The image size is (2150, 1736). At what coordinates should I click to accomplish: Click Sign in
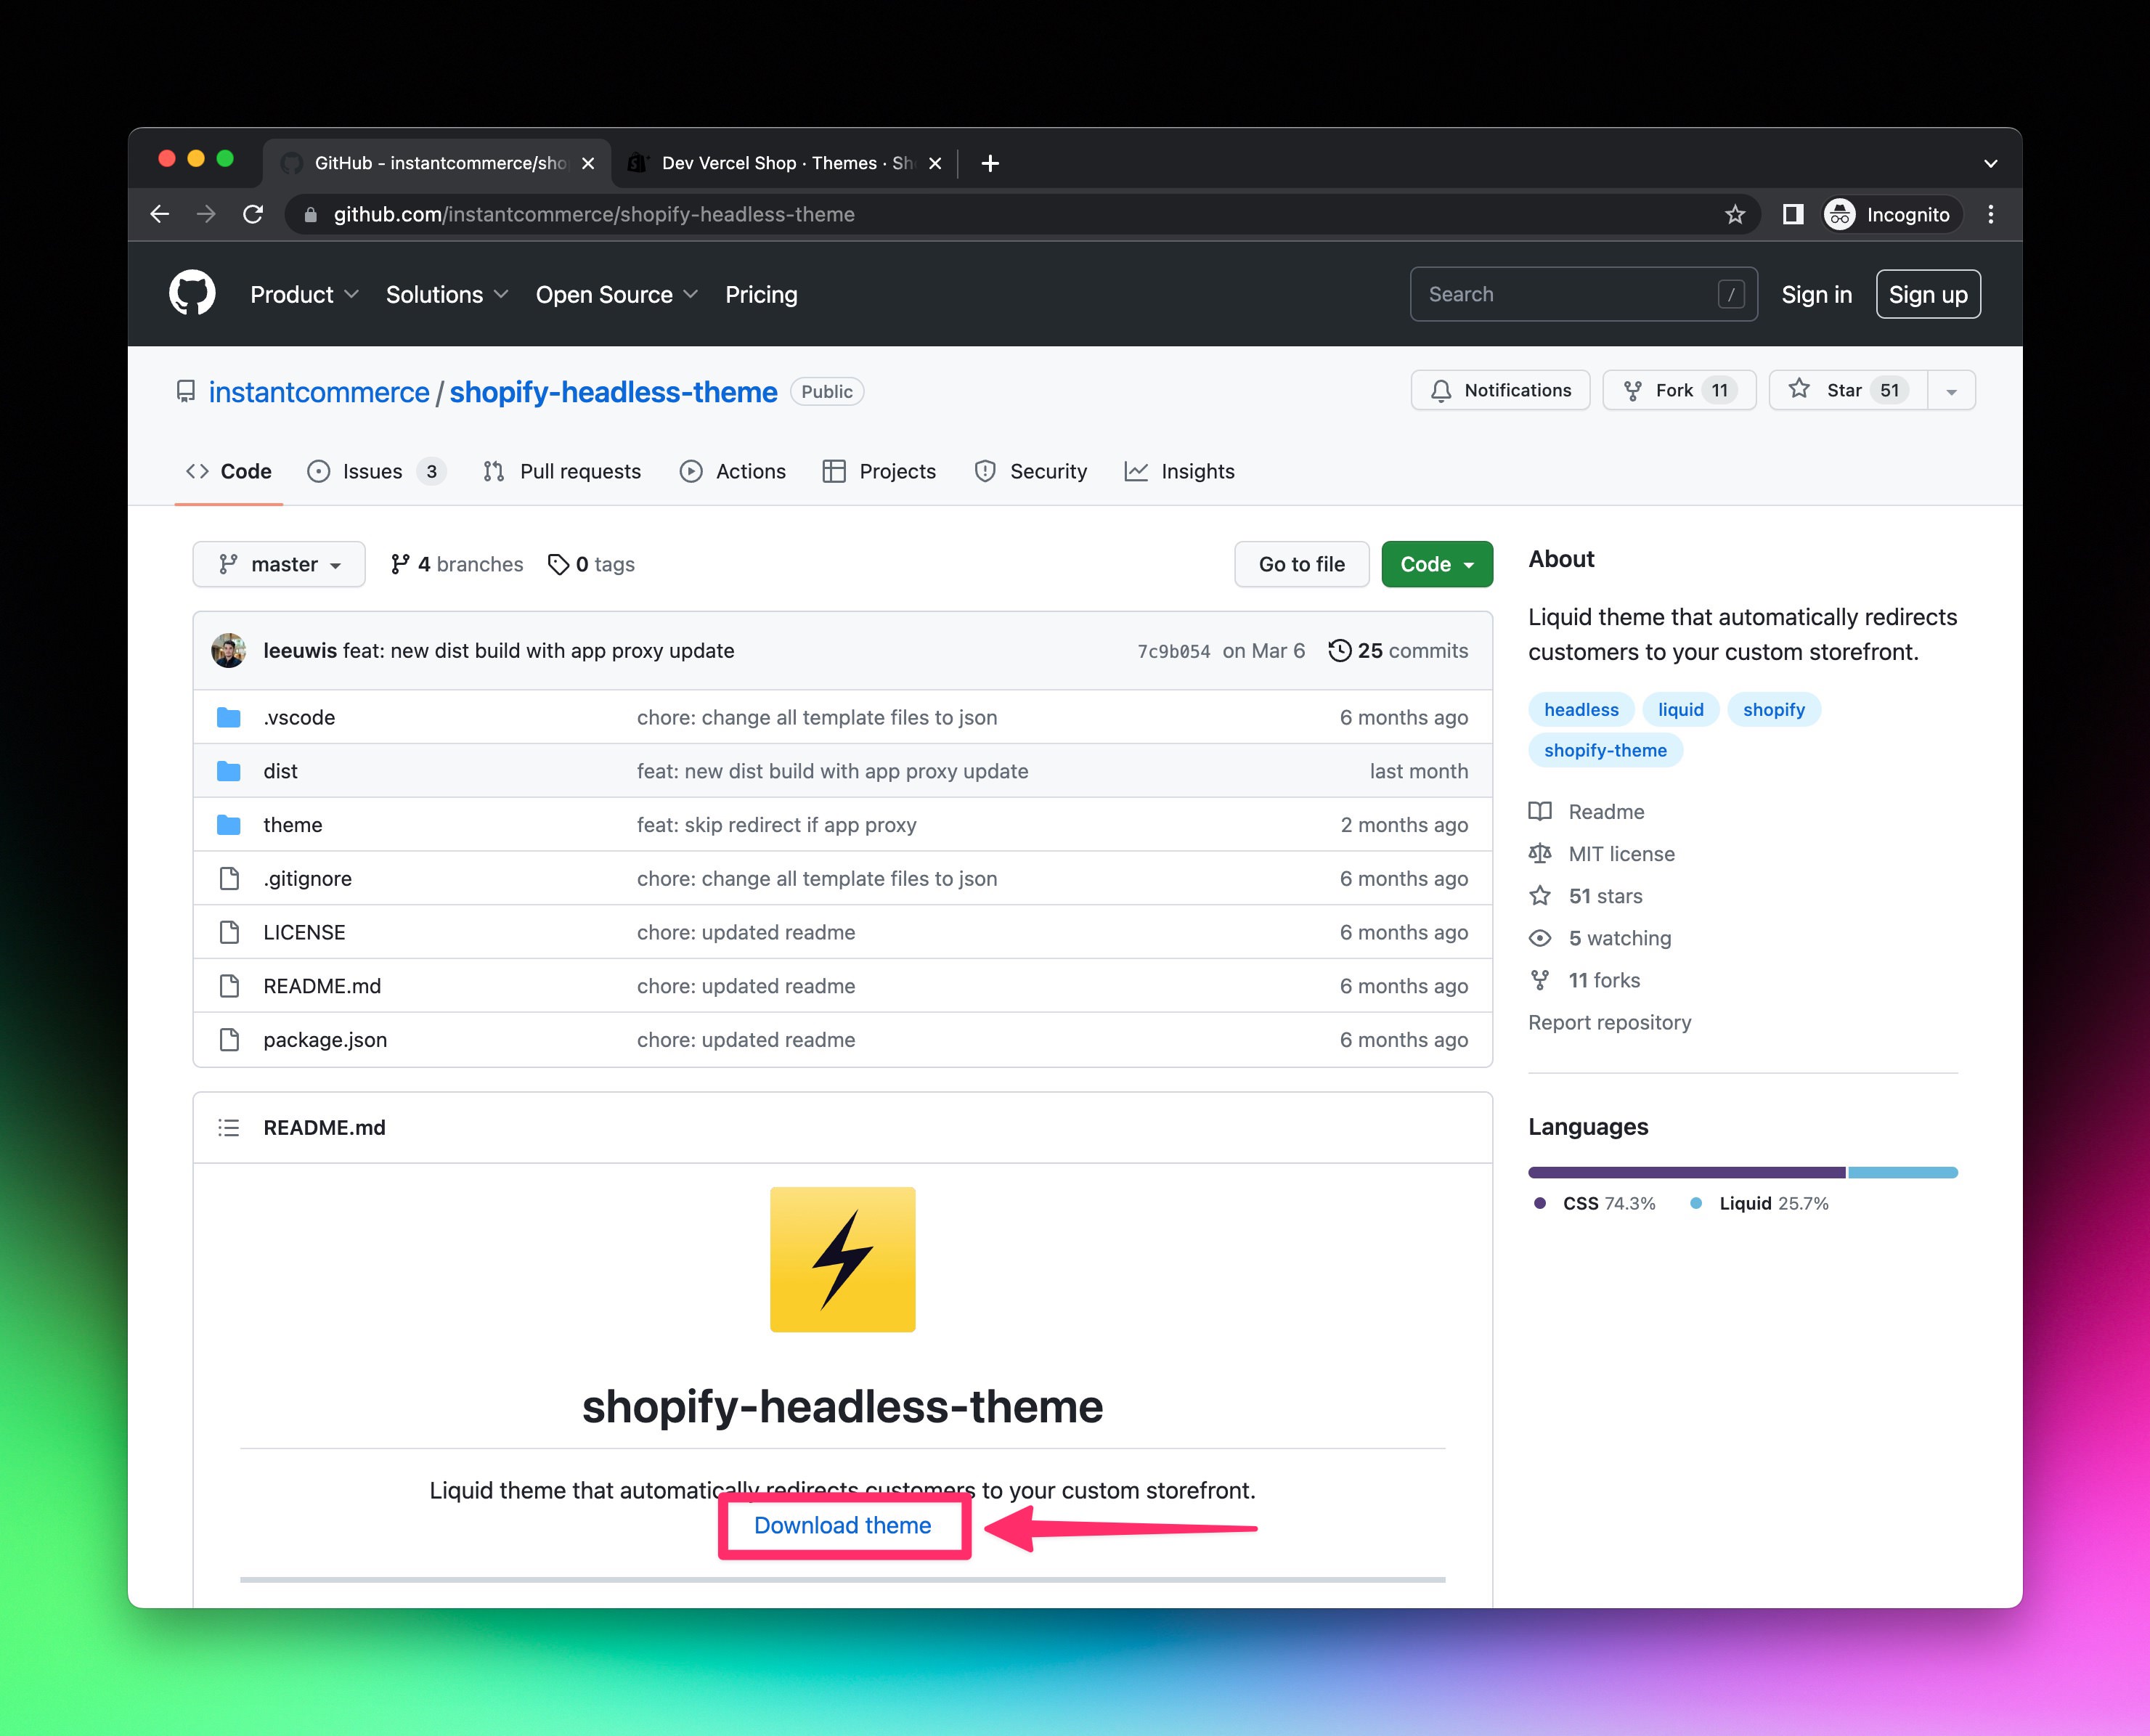[x=1816, y=294]
